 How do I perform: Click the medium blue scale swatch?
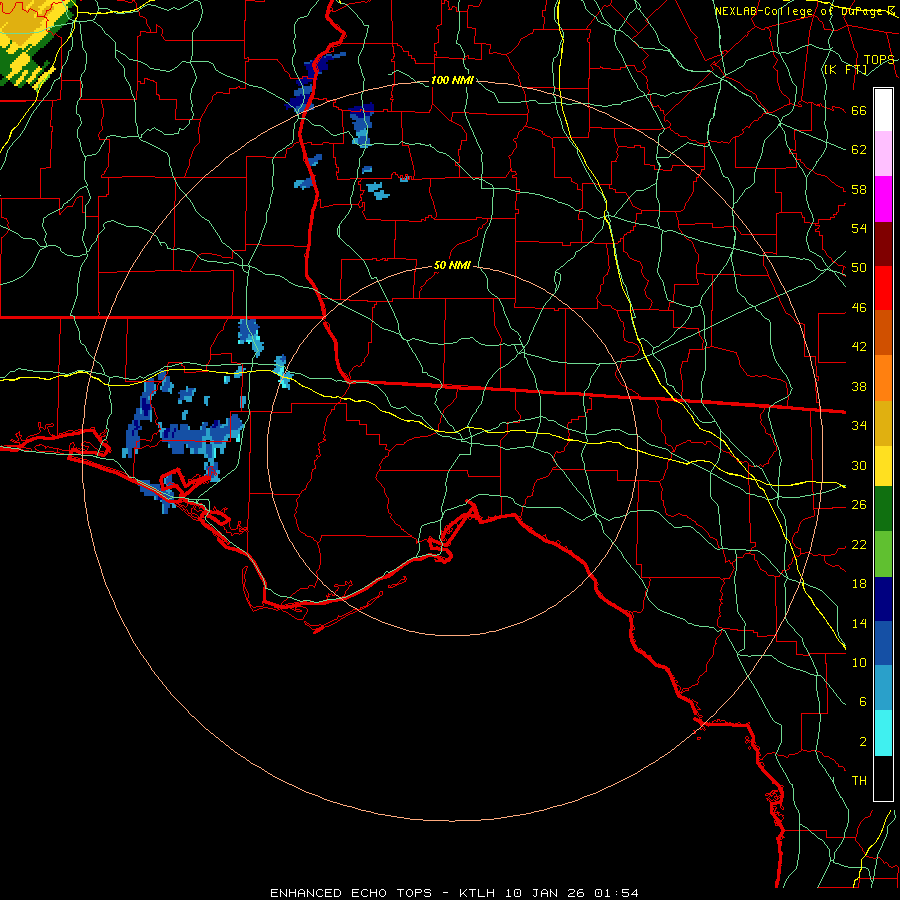pyautogui.click(x=883, y=643)
